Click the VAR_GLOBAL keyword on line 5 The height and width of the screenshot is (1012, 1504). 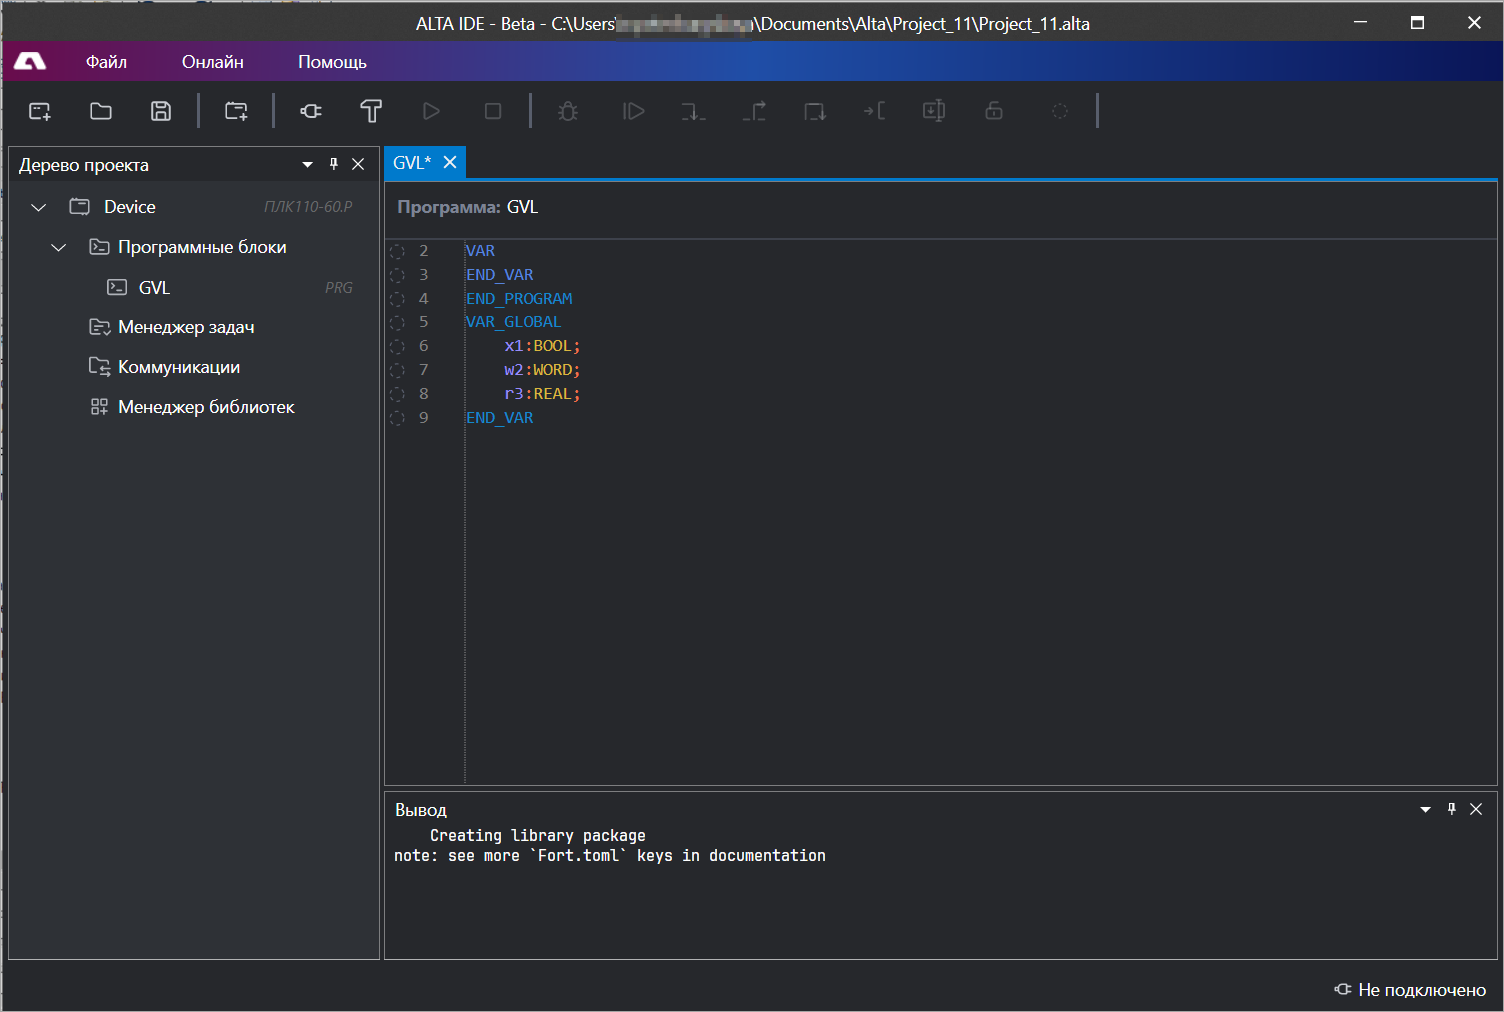click(514, 322)
